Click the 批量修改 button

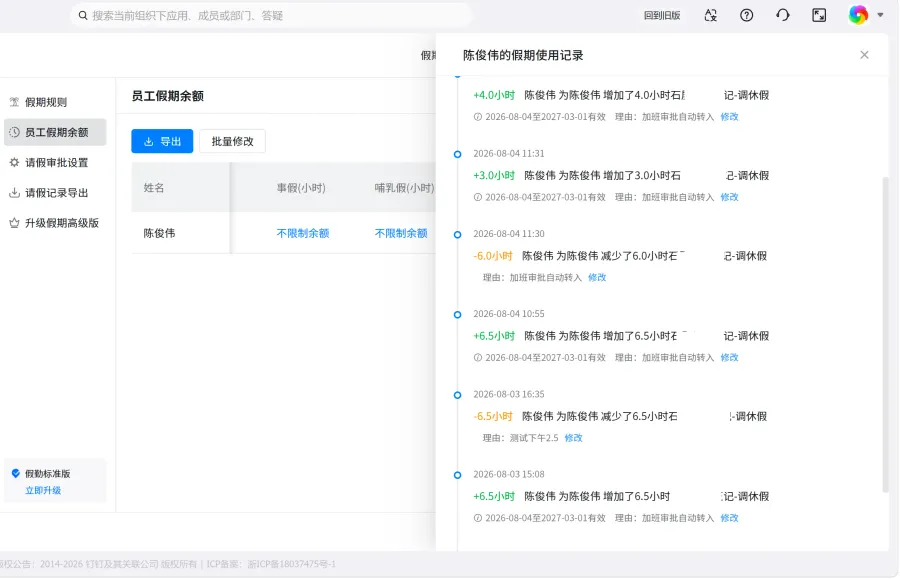click(232, 141)
